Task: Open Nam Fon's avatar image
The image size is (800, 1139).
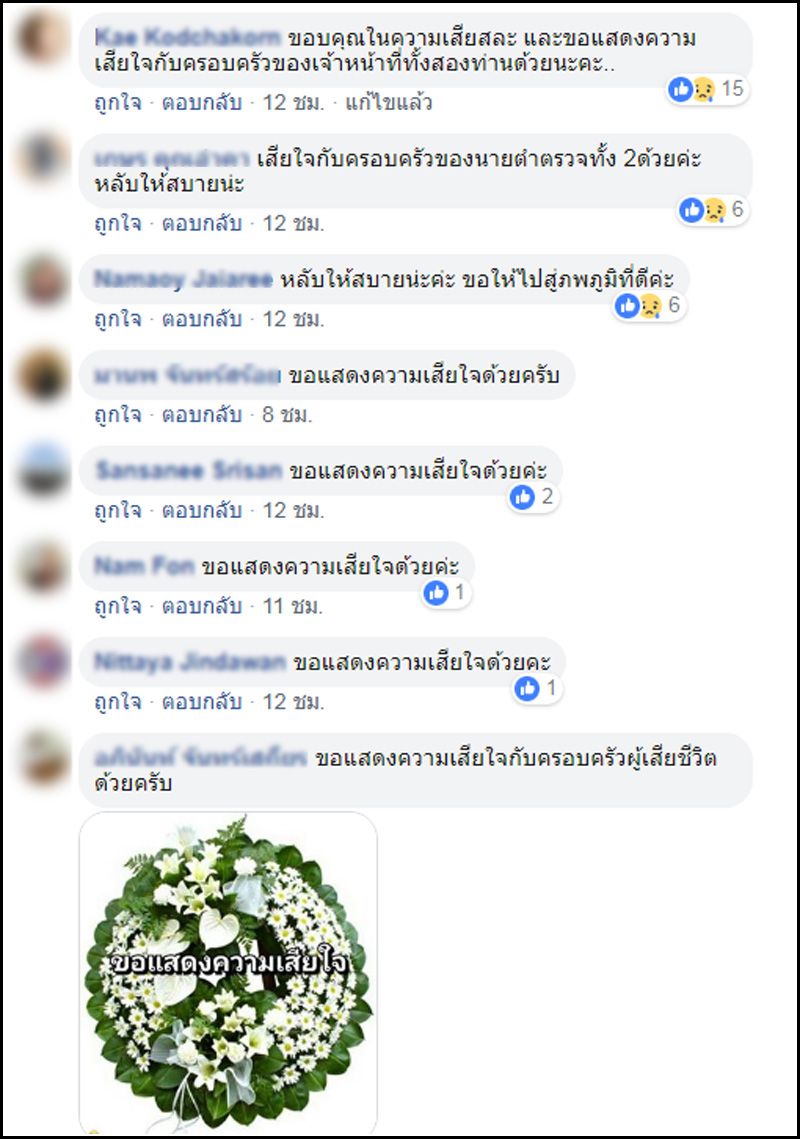Action: point(43,566)
